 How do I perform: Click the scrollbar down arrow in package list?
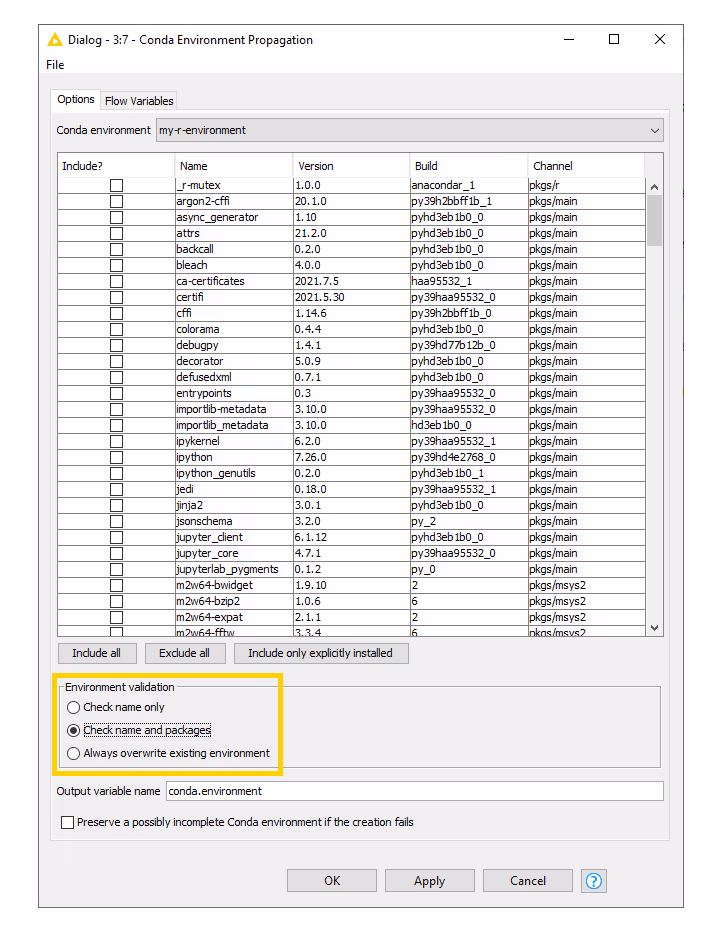coord(654,627)
